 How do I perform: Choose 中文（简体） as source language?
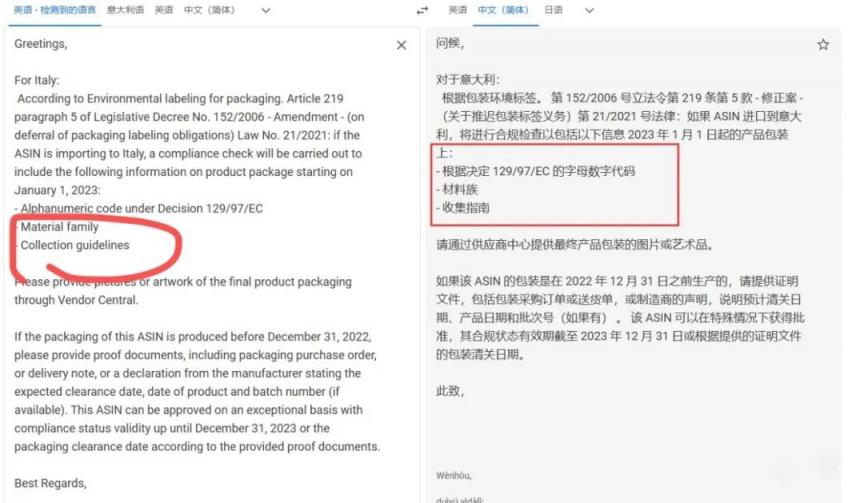pyautogui.click(x=209, y=10)
